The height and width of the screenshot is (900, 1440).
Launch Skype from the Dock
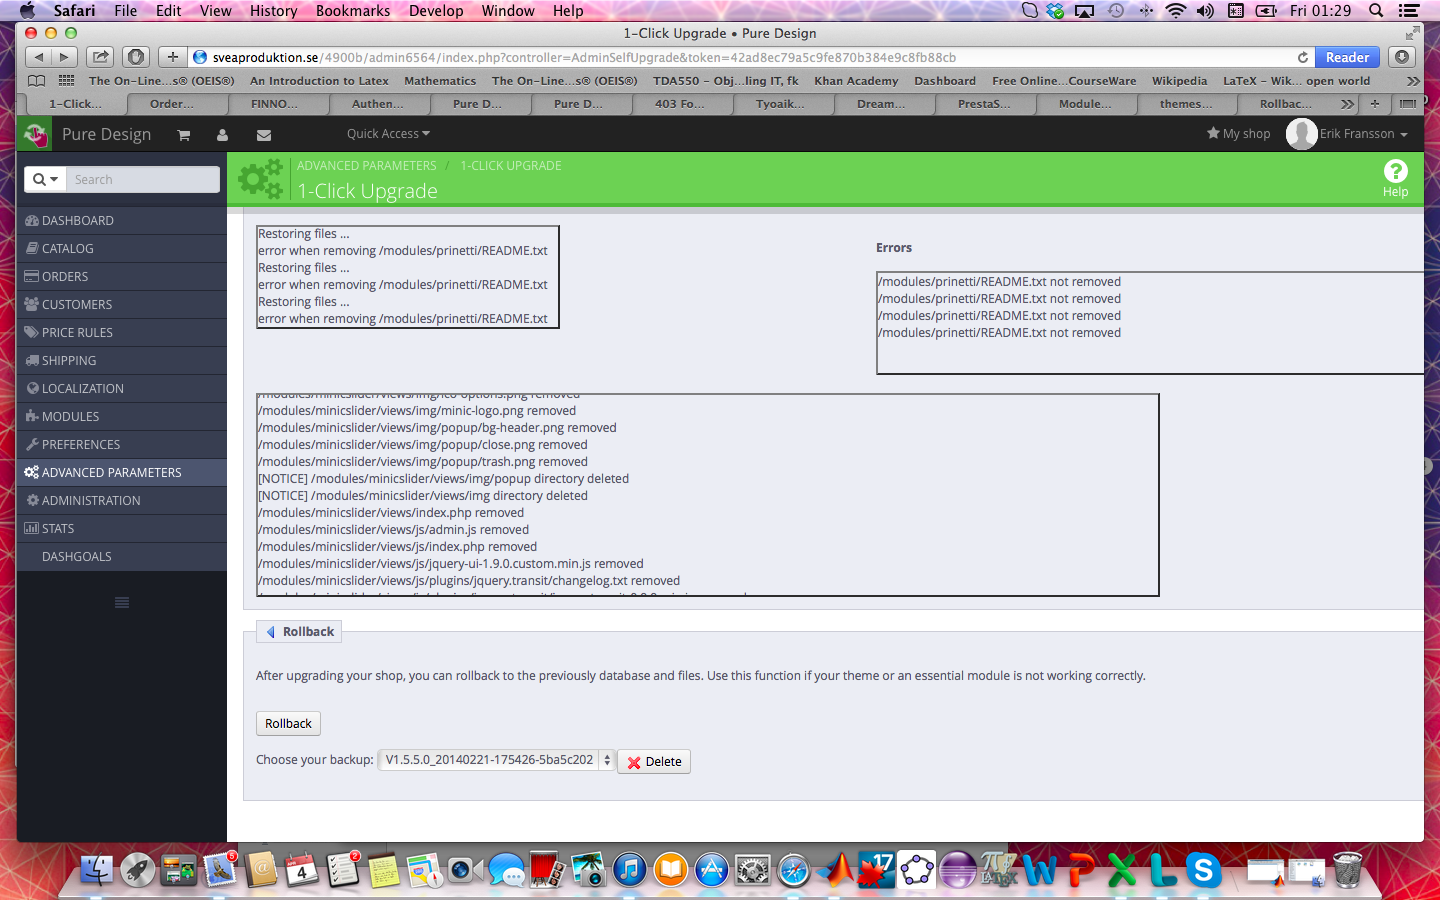click(x=1203, y=870)
